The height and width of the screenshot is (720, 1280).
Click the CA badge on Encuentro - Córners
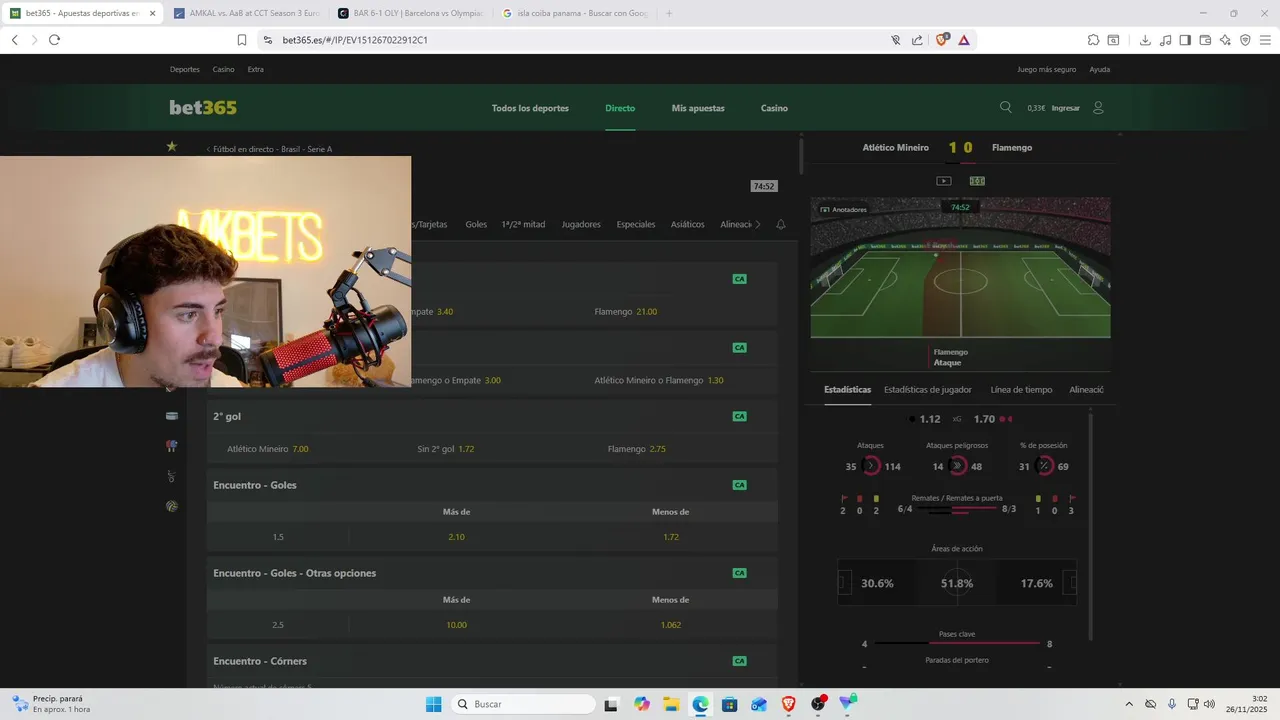[x=739, y=661]
